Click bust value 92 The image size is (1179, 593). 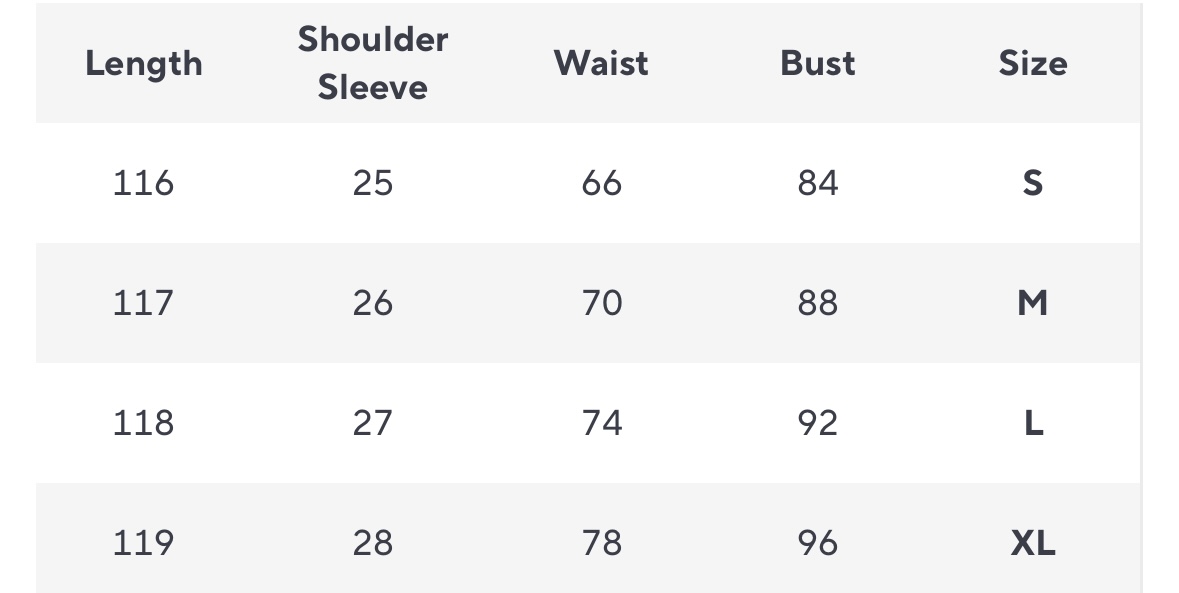coord(817,423)
